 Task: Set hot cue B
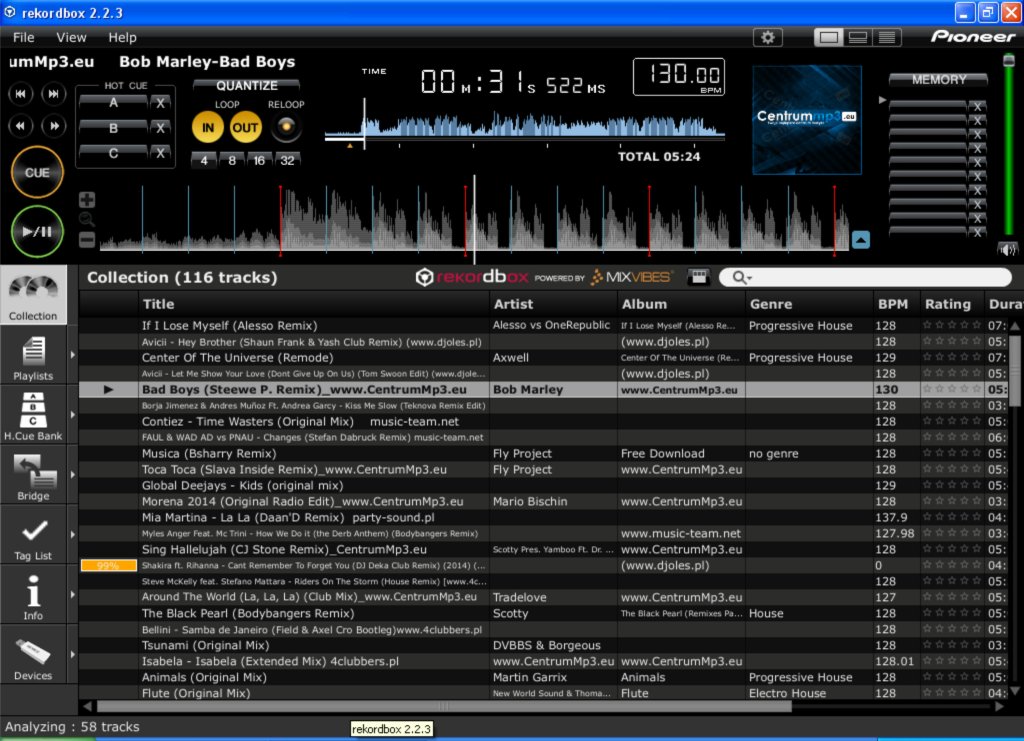click(x=113, y=128)
